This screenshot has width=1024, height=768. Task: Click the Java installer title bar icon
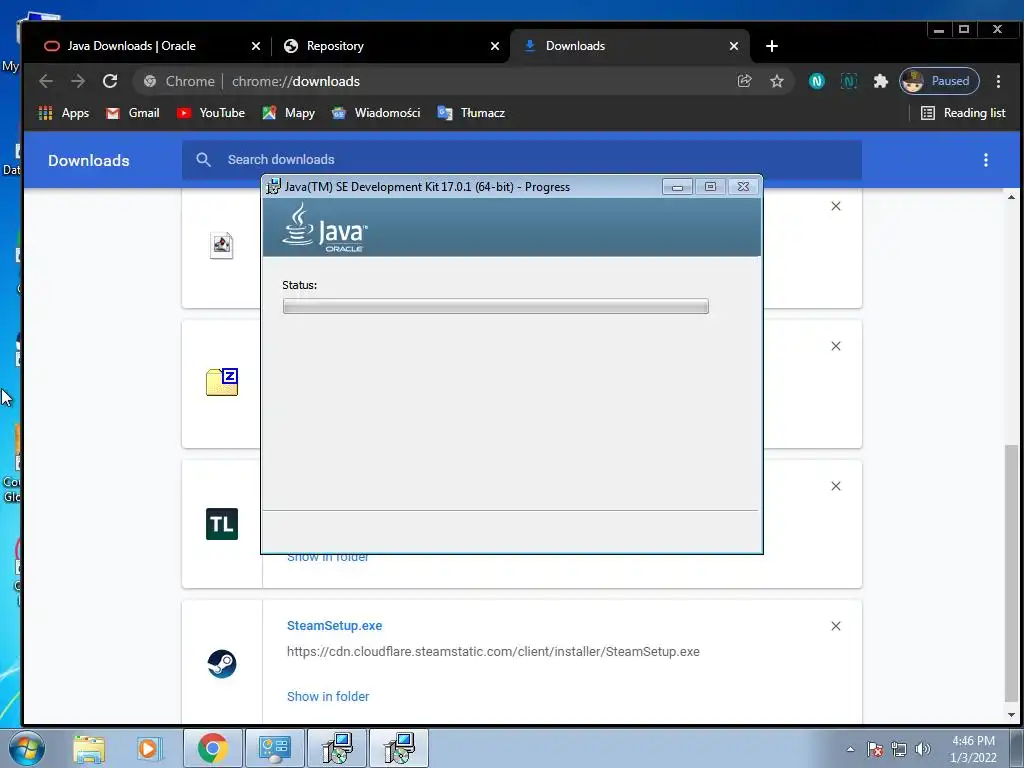tap(273, 187)
